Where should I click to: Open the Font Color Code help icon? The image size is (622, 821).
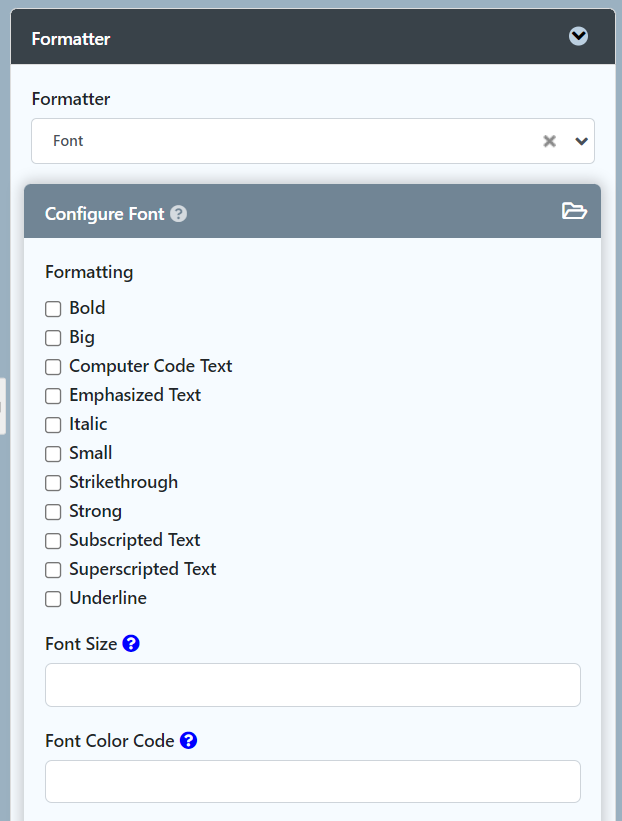coord(188,741)
